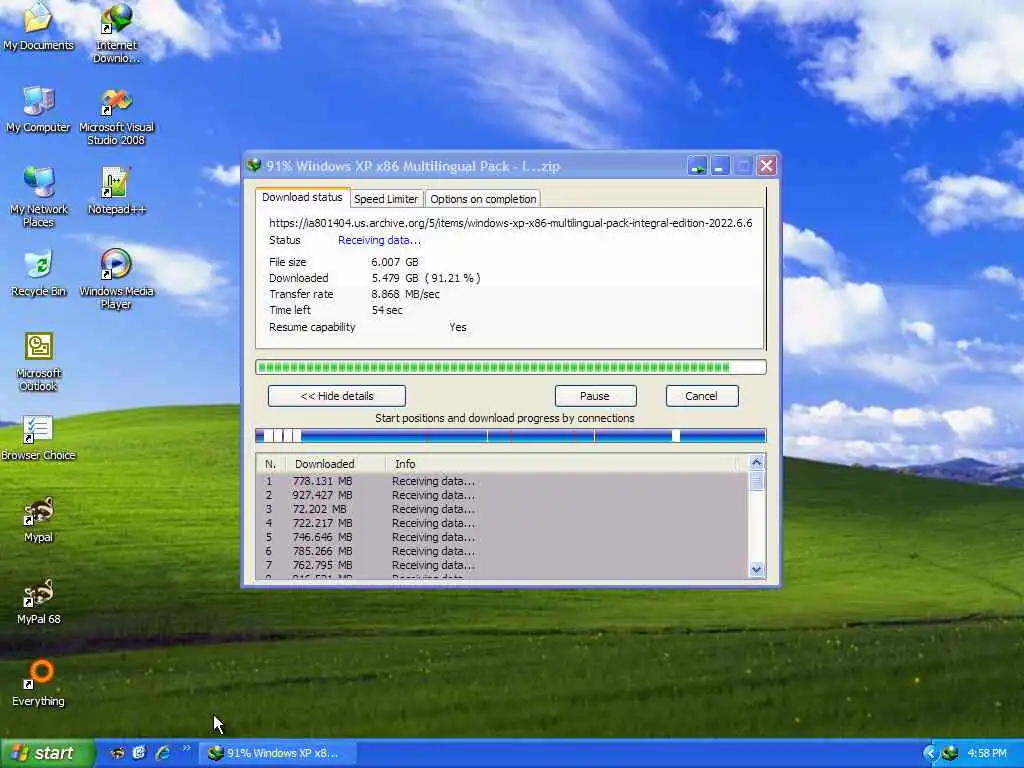Click the 4:58 PM taskbar clock

987,753
